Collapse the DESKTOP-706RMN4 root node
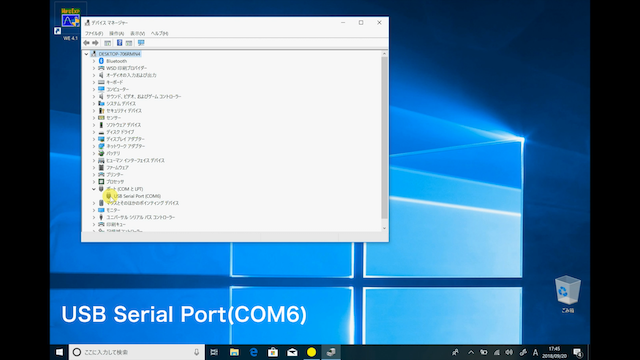 [86, 54]
